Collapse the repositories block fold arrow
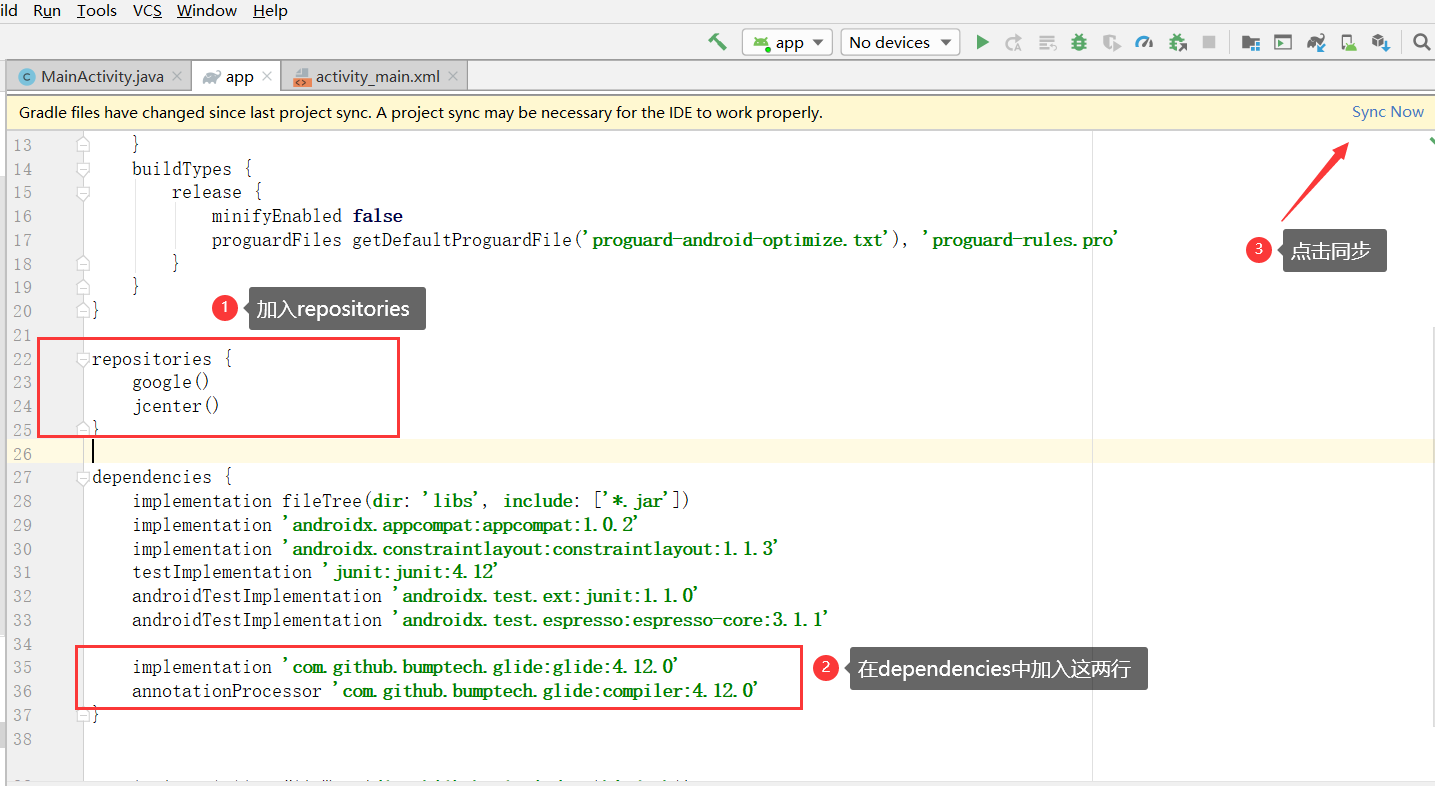Viewport: 1435px width, 786px height. pyautogui.click(x=83, y=356)
